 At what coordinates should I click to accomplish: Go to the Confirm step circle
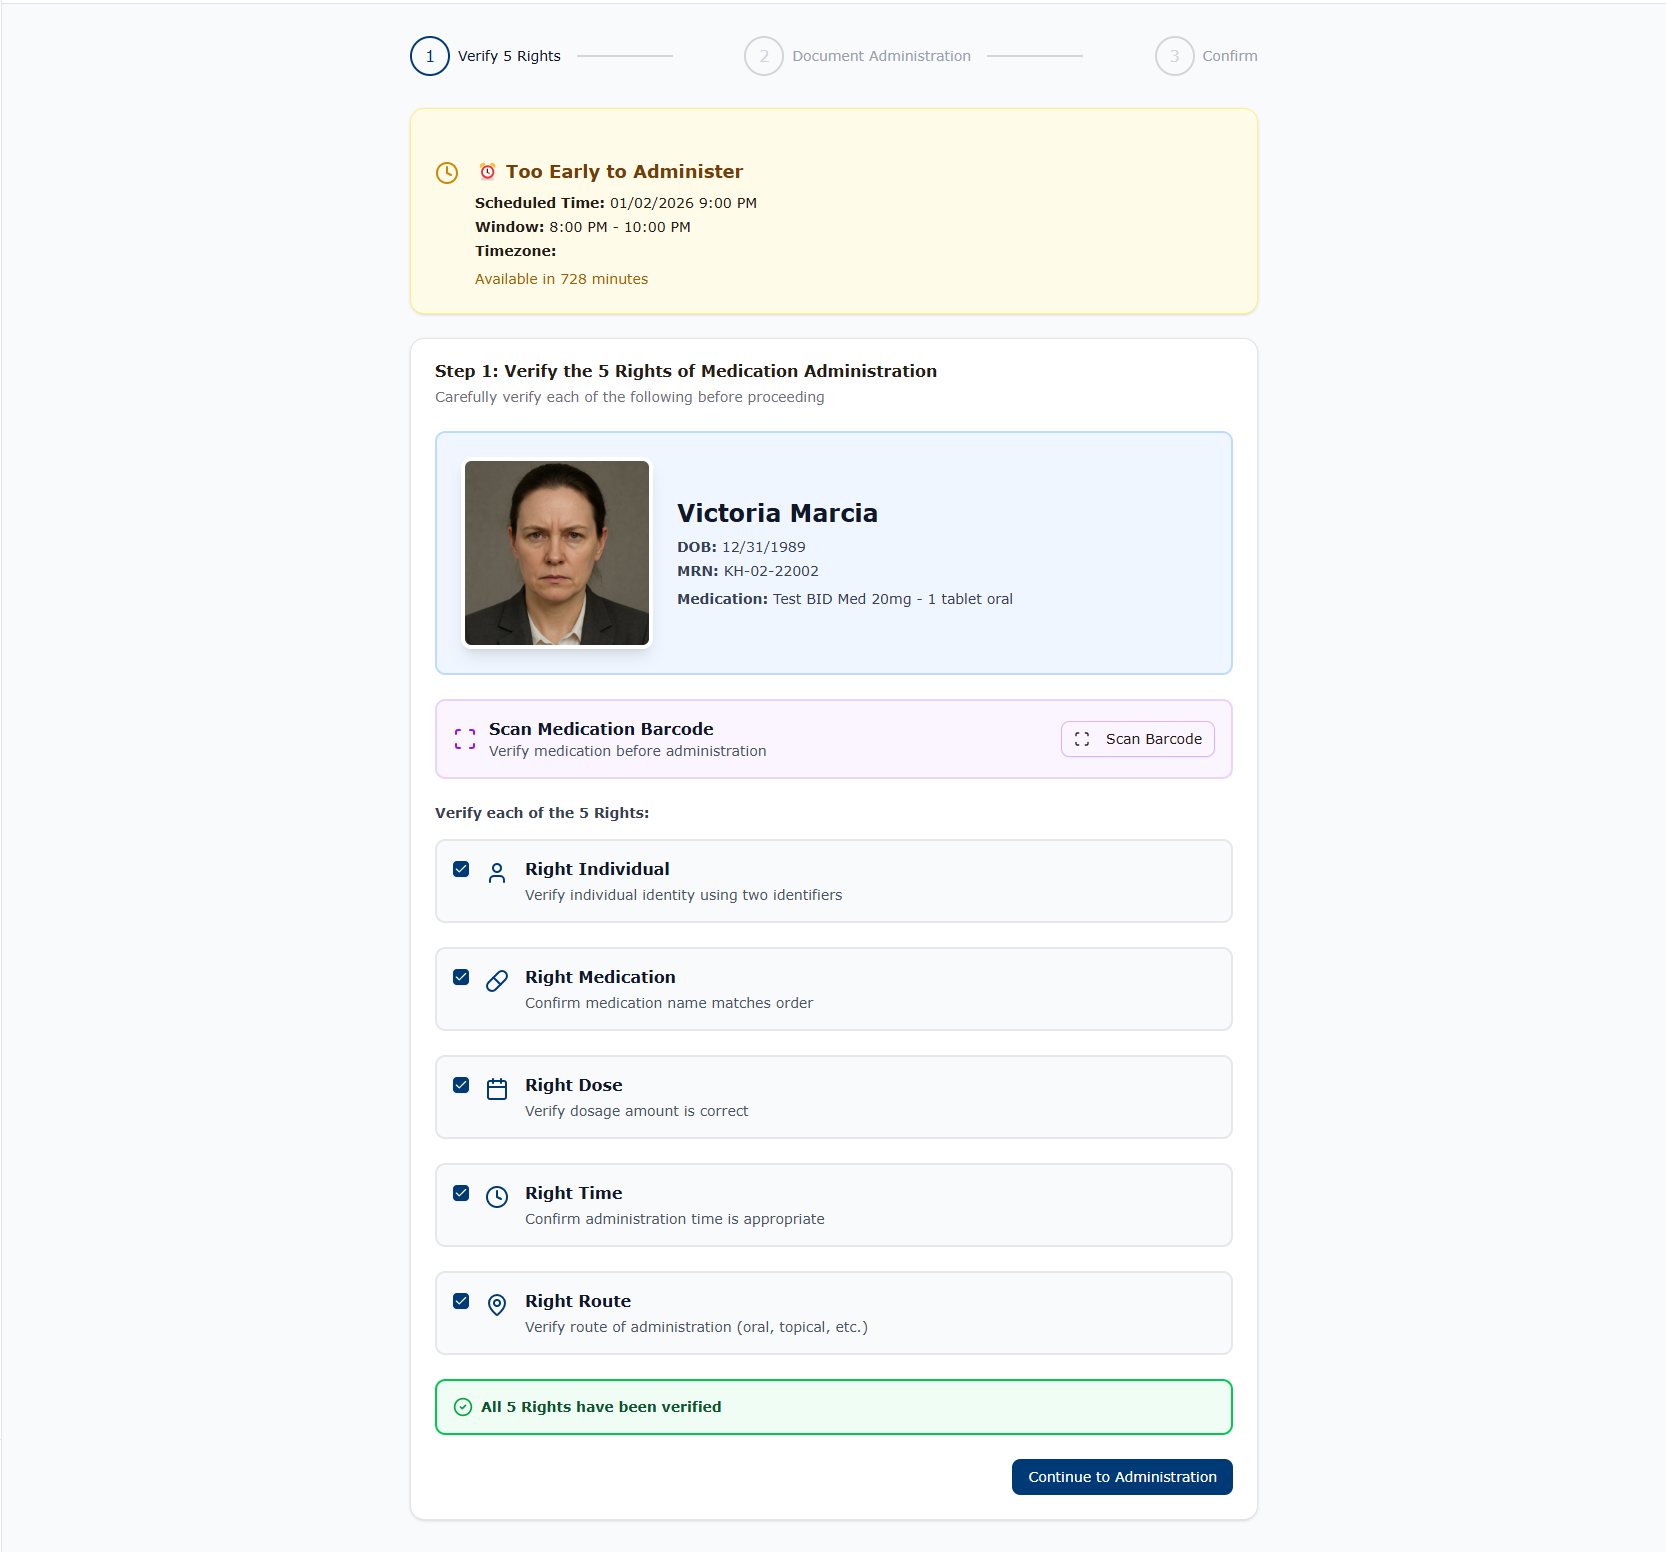(x=1174, y=56)
